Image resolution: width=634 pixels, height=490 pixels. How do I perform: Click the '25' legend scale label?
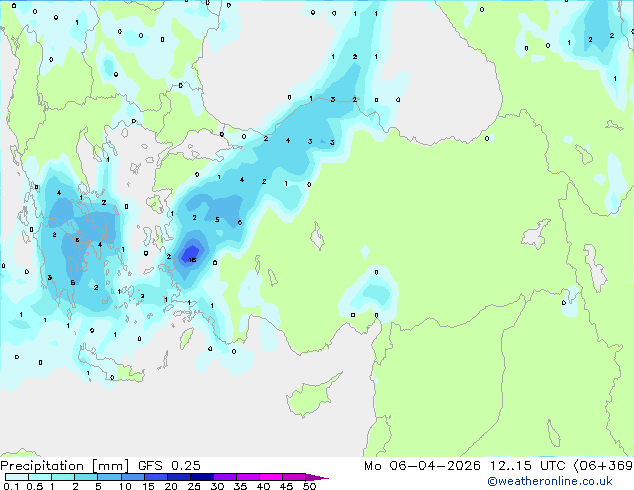click(x=194, y=486)
